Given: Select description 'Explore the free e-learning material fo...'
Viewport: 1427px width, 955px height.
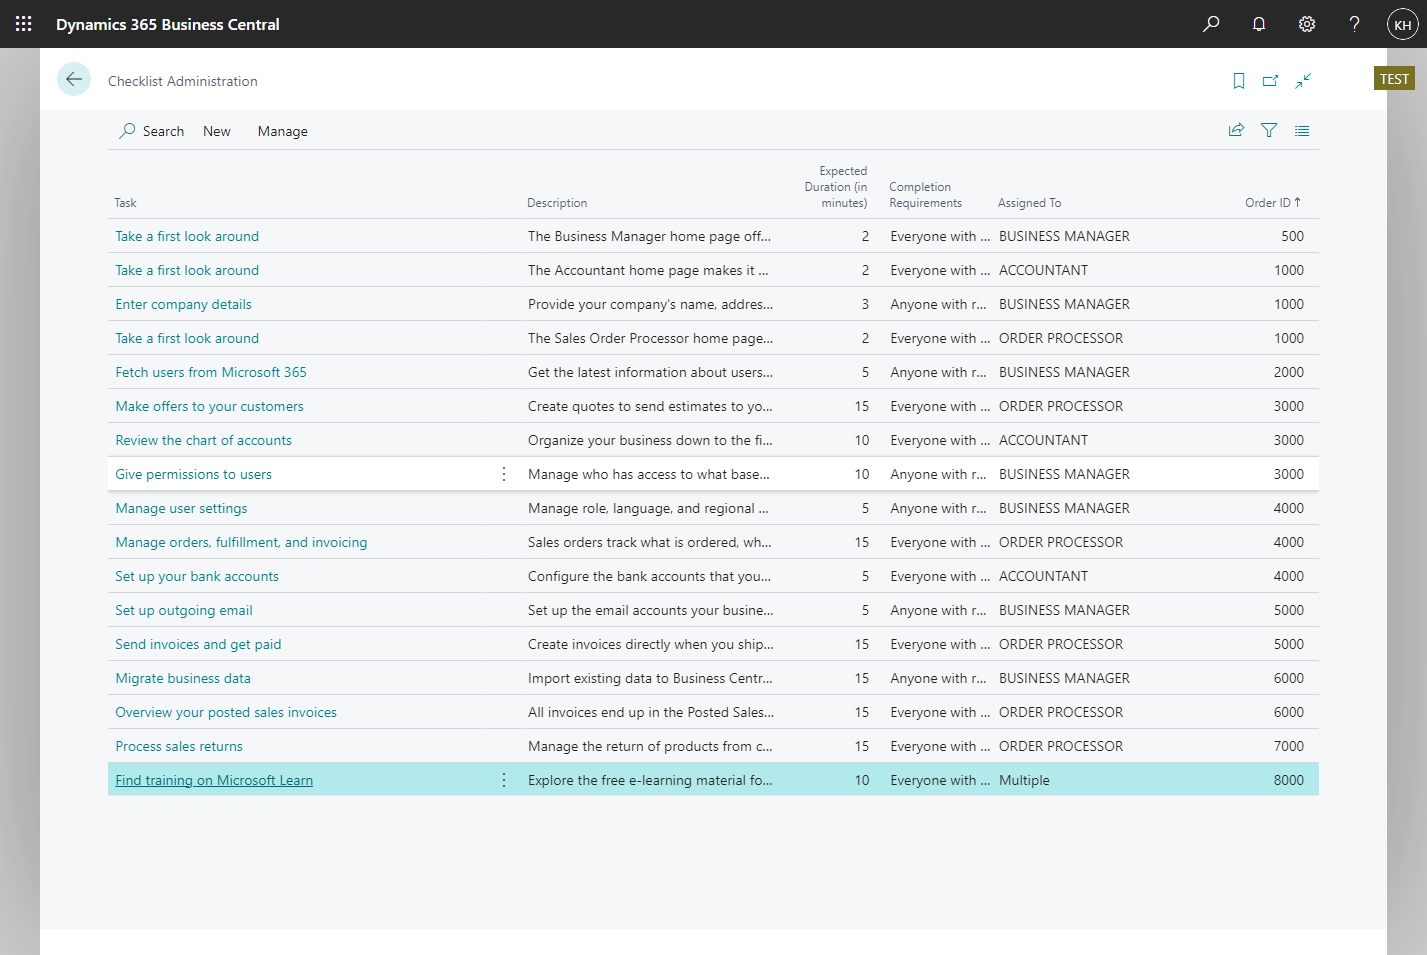Looking at the screenshot, I should click(650, 780).
